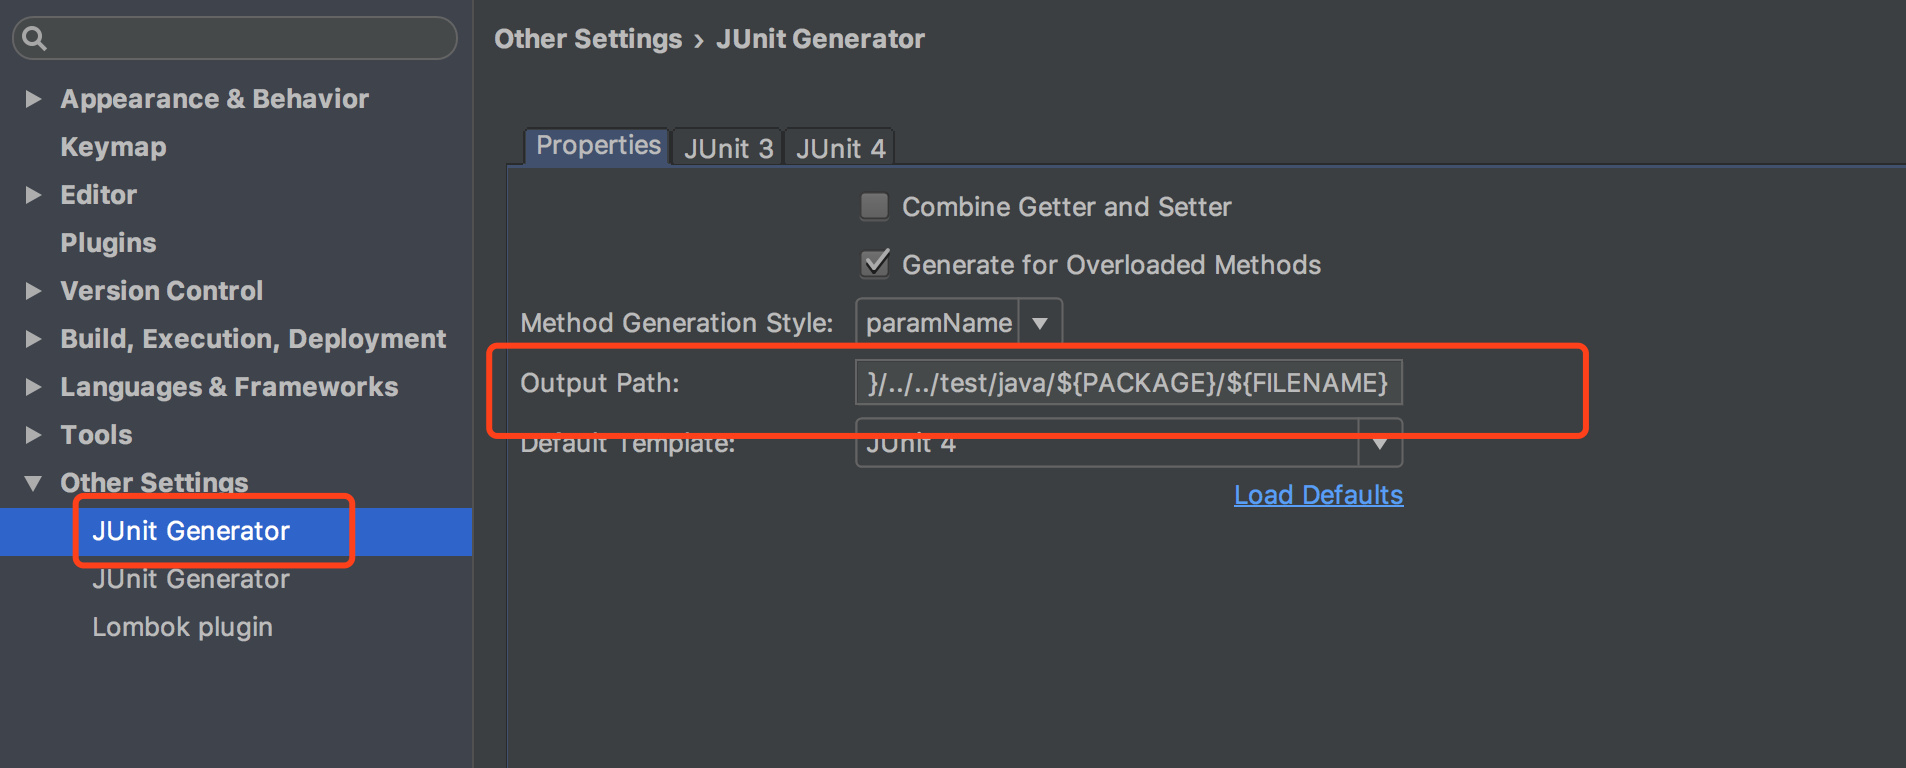Expand the Editor settings node
This screenshot has width=1906, height=768.
[x=33, y=195]
